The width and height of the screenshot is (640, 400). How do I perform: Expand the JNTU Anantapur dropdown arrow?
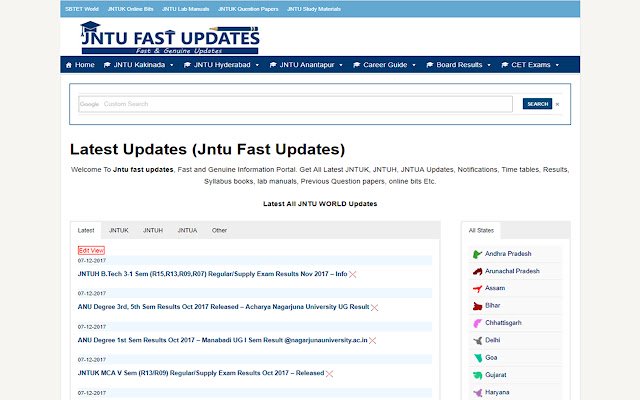[341, 65]
